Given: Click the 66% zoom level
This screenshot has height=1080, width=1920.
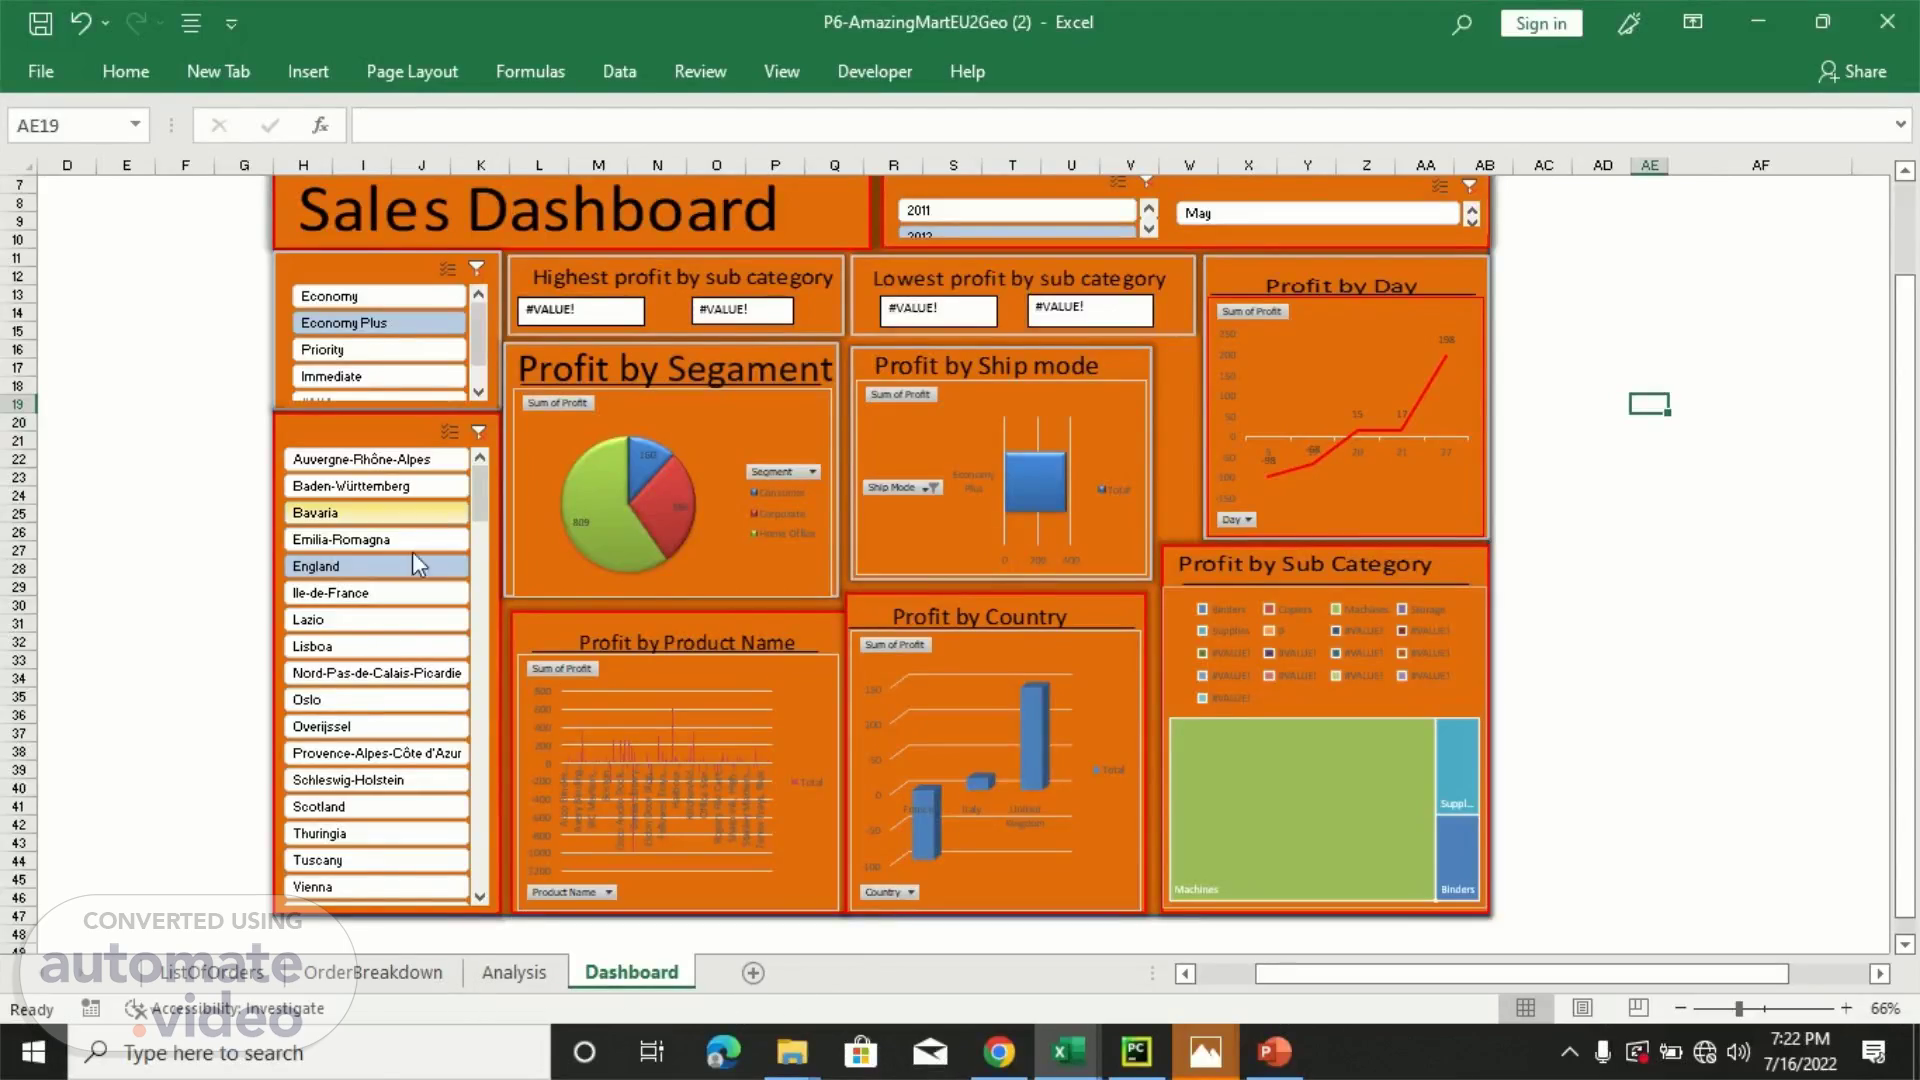Looking at the screenshot, I should point(1885,1009).
